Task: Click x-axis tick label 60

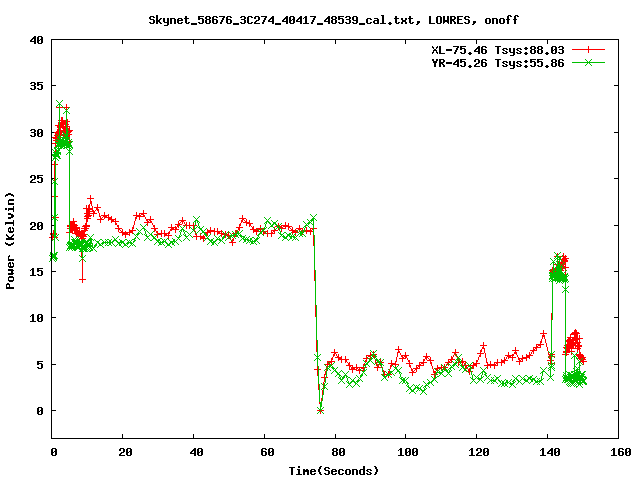Action: (x=267, y=452)
